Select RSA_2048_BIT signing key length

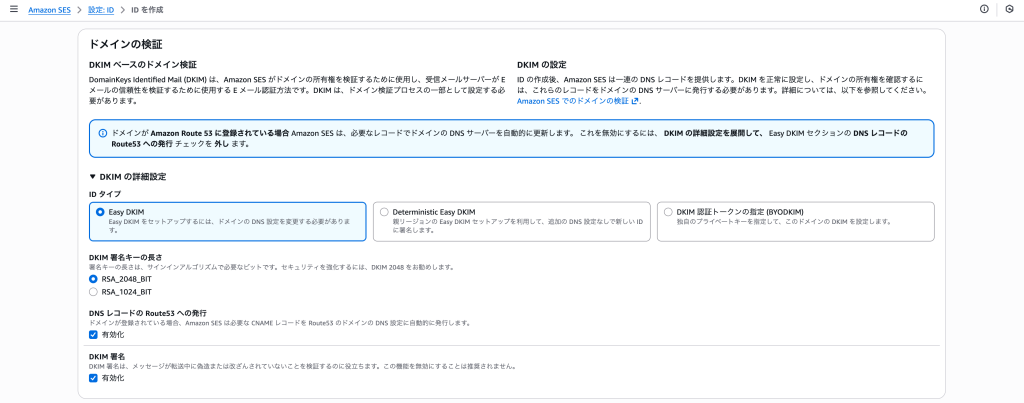(95, 279)
